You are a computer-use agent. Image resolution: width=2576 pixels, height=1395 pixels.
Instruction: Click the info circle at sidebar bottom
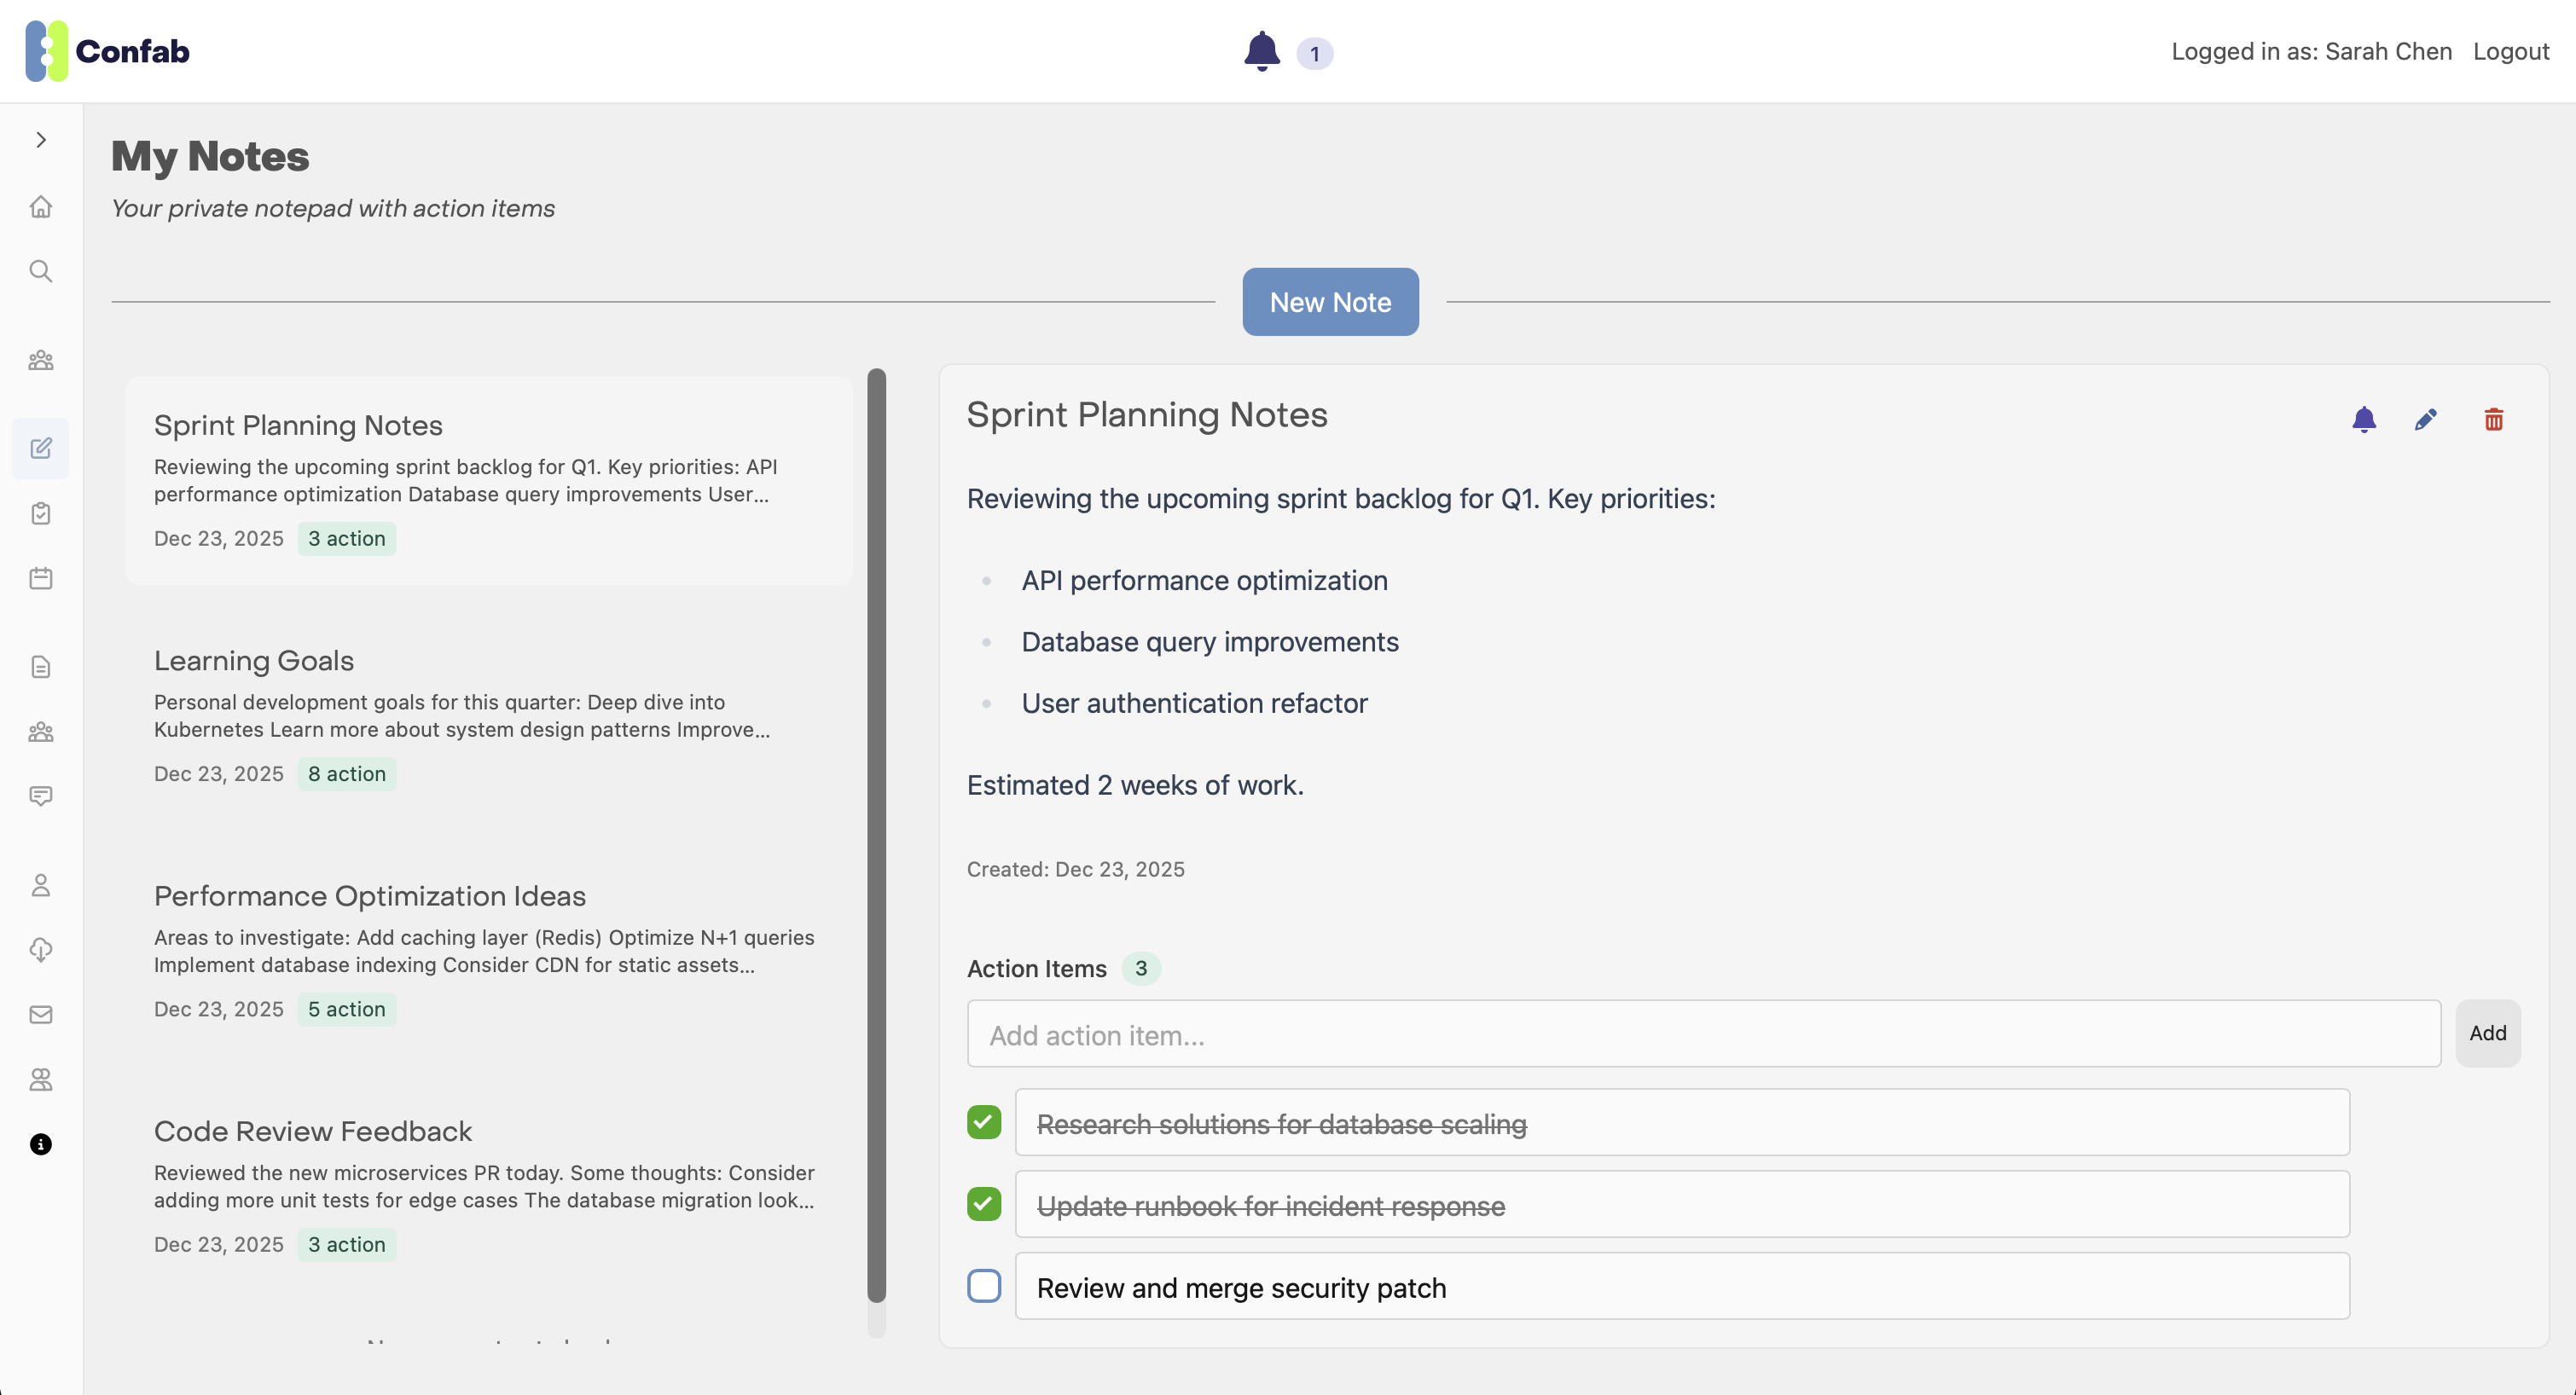tap(40, 1145)
